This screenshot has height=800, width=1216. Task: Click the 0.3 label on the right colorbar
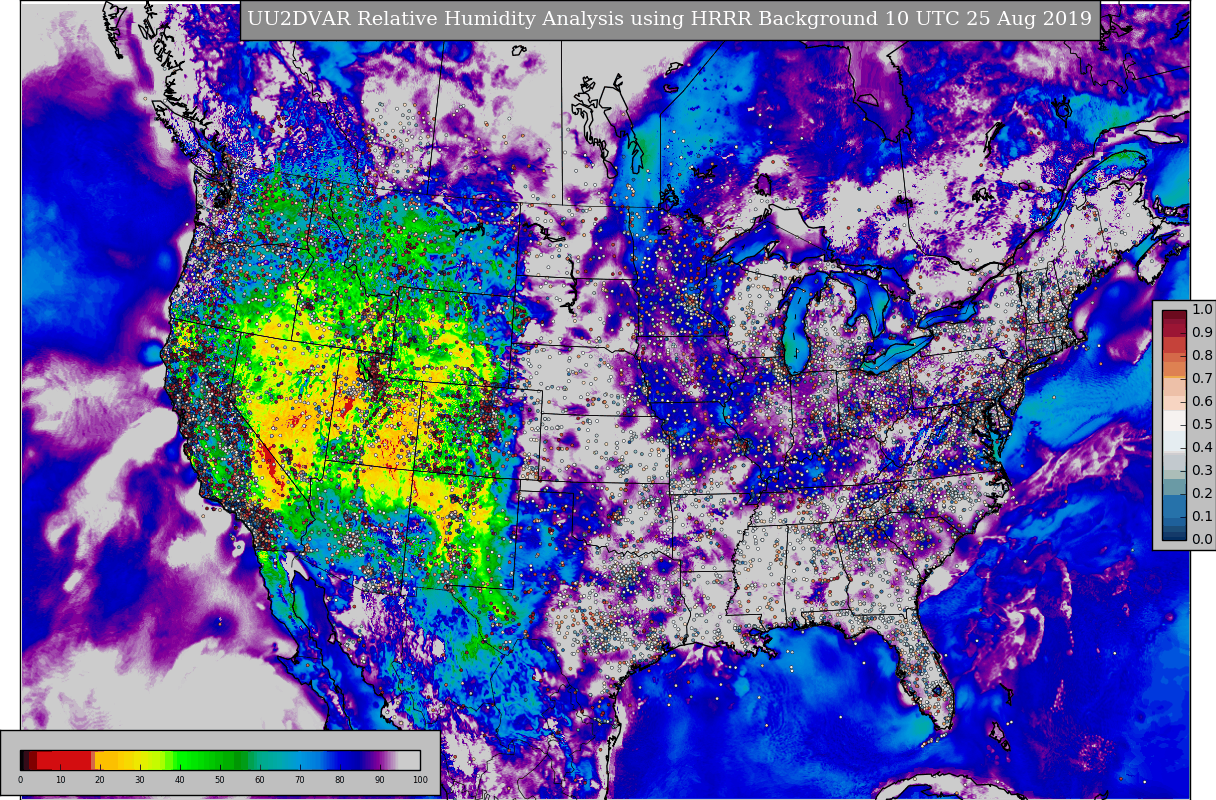tap(1202, 471)
